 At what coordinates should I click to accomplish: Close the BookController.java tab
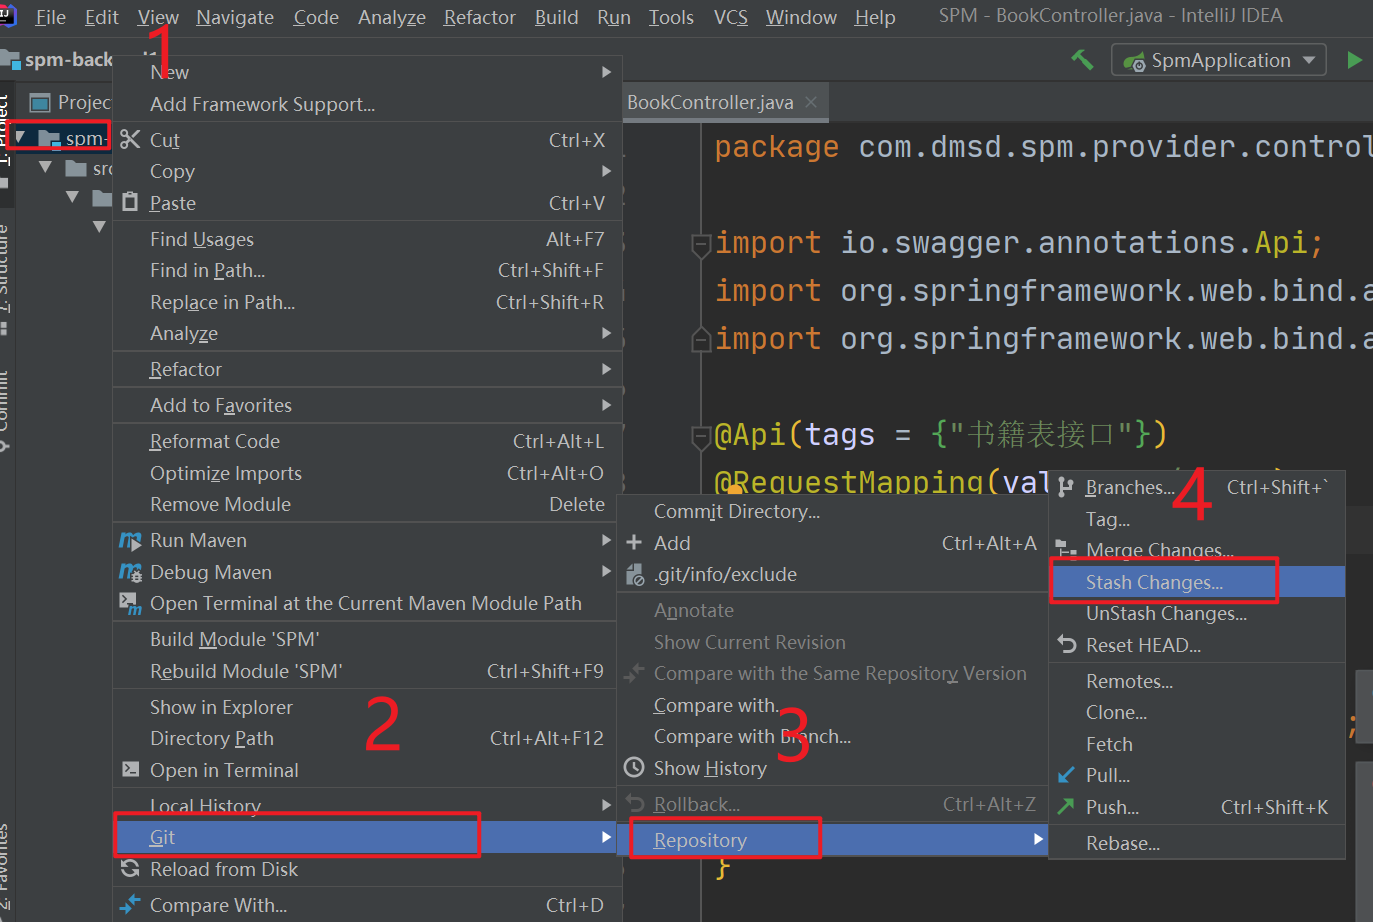[x=811, y=102]
